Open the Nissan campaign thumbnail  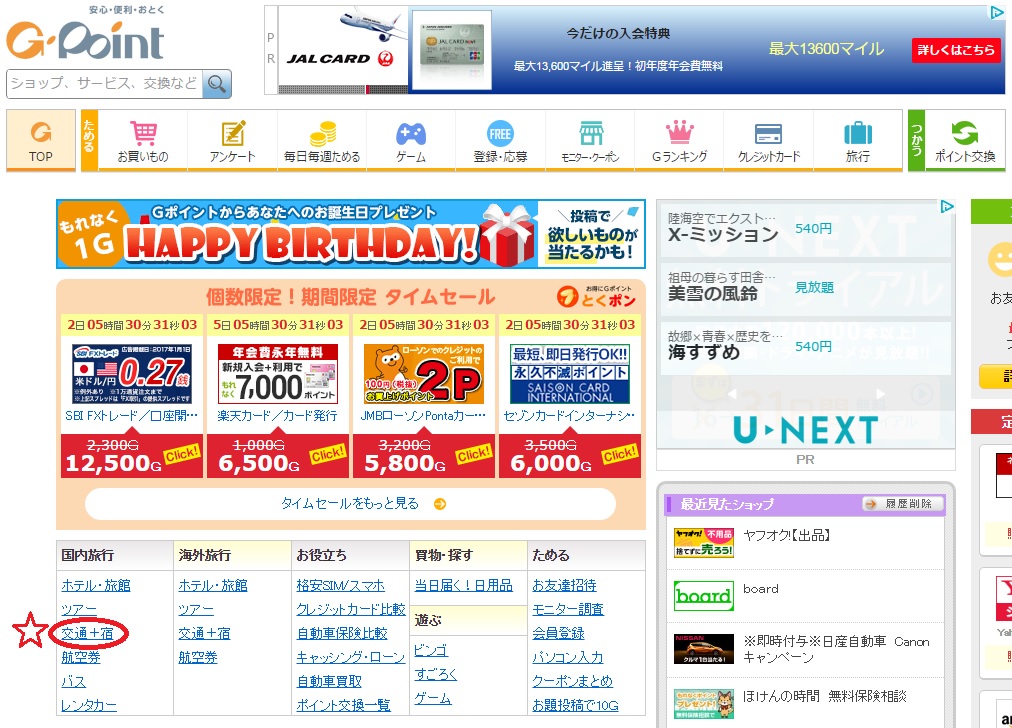tap(703, 649)
